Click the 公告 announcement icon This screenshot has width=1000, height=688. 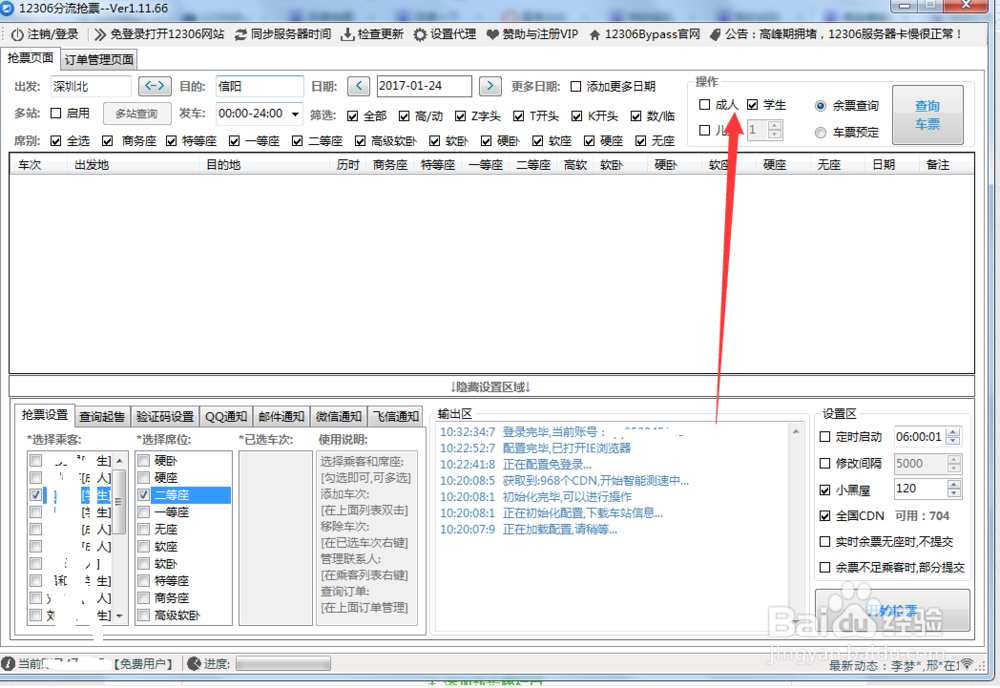pyautogui.click(x=715, y=34)
